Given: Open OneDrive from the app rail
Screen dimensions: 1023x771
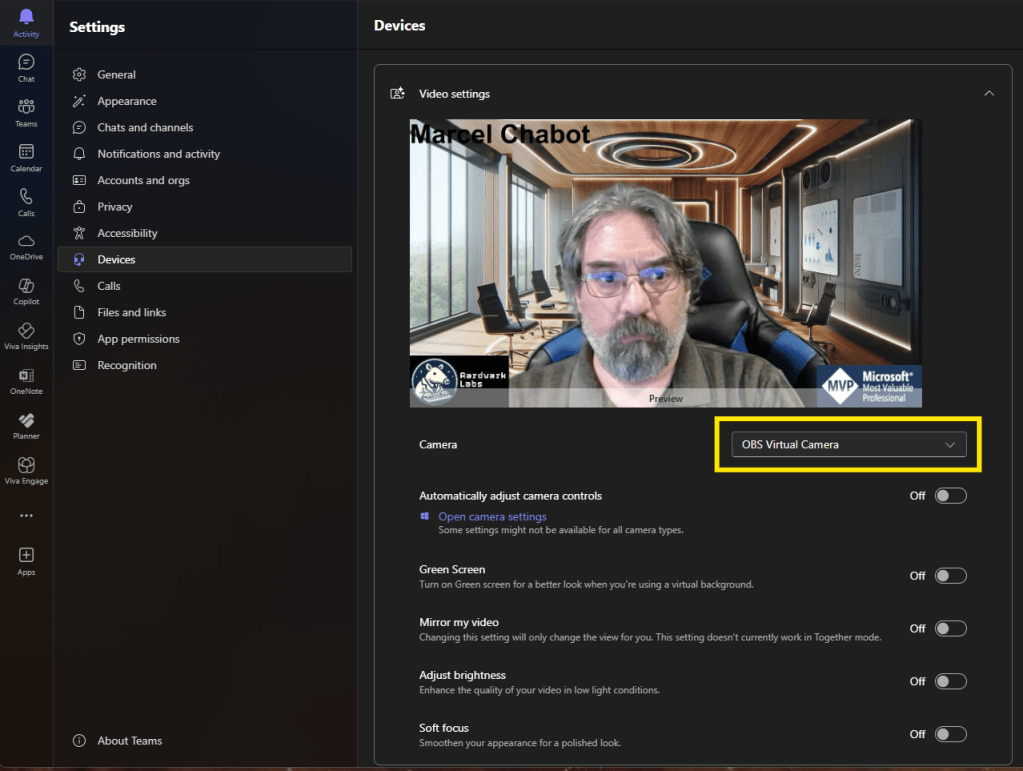Looking at the screenshot, I should [x=26, y=242].
